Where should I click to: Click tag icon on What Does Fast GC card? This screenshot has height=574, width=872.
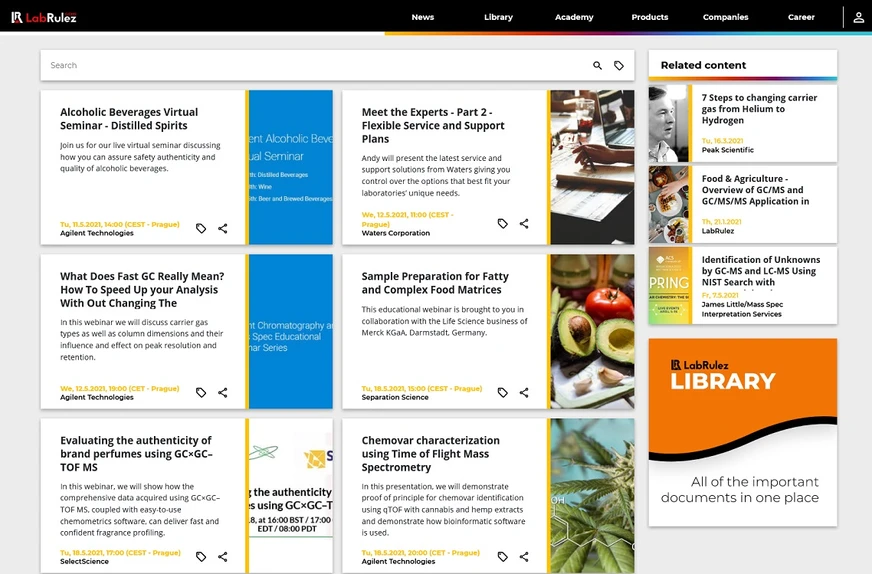[201, 393]
